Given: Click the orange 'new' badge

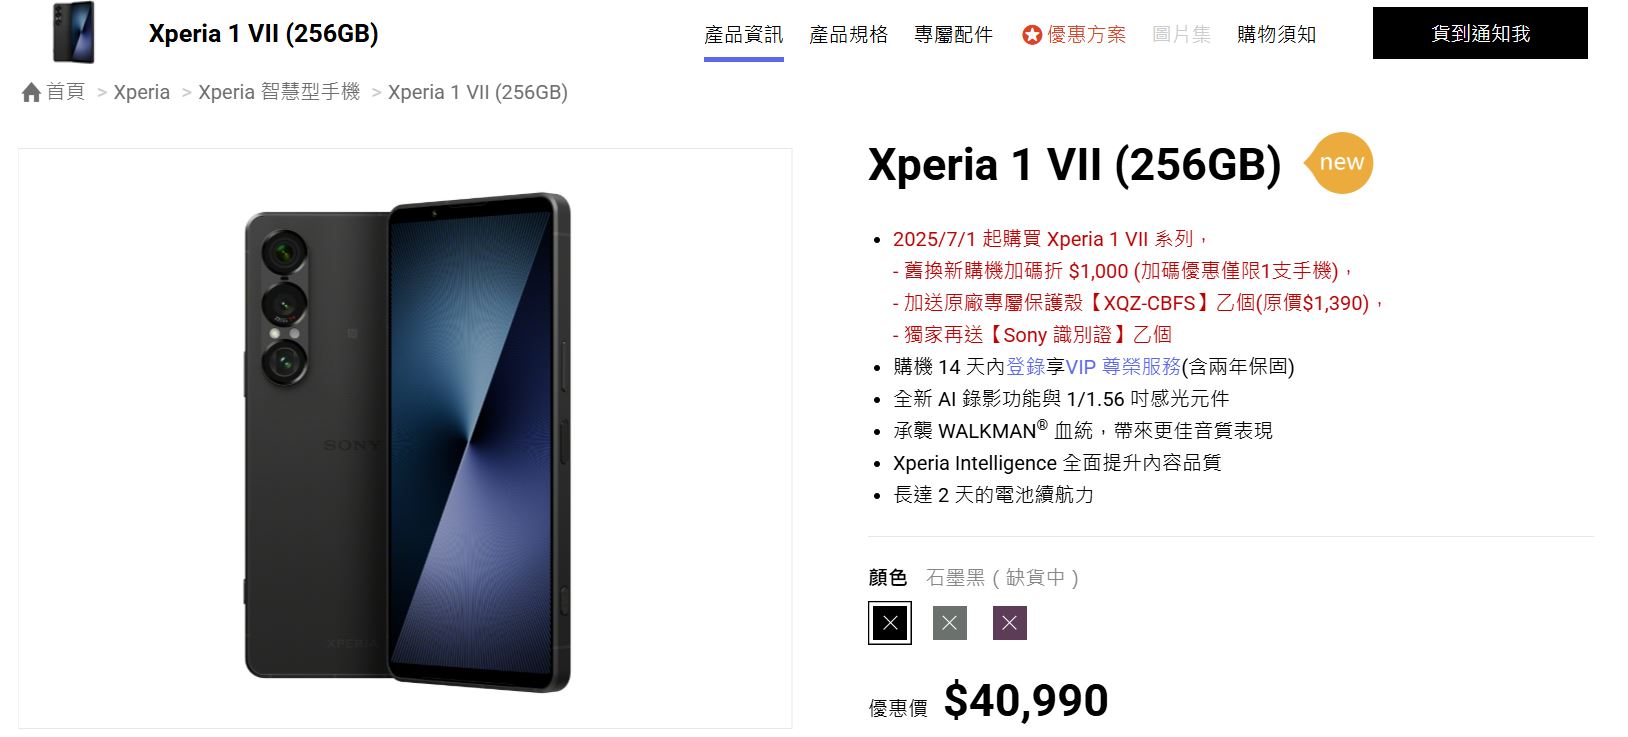Looking at the screenshot, I should click(1339, 163).
